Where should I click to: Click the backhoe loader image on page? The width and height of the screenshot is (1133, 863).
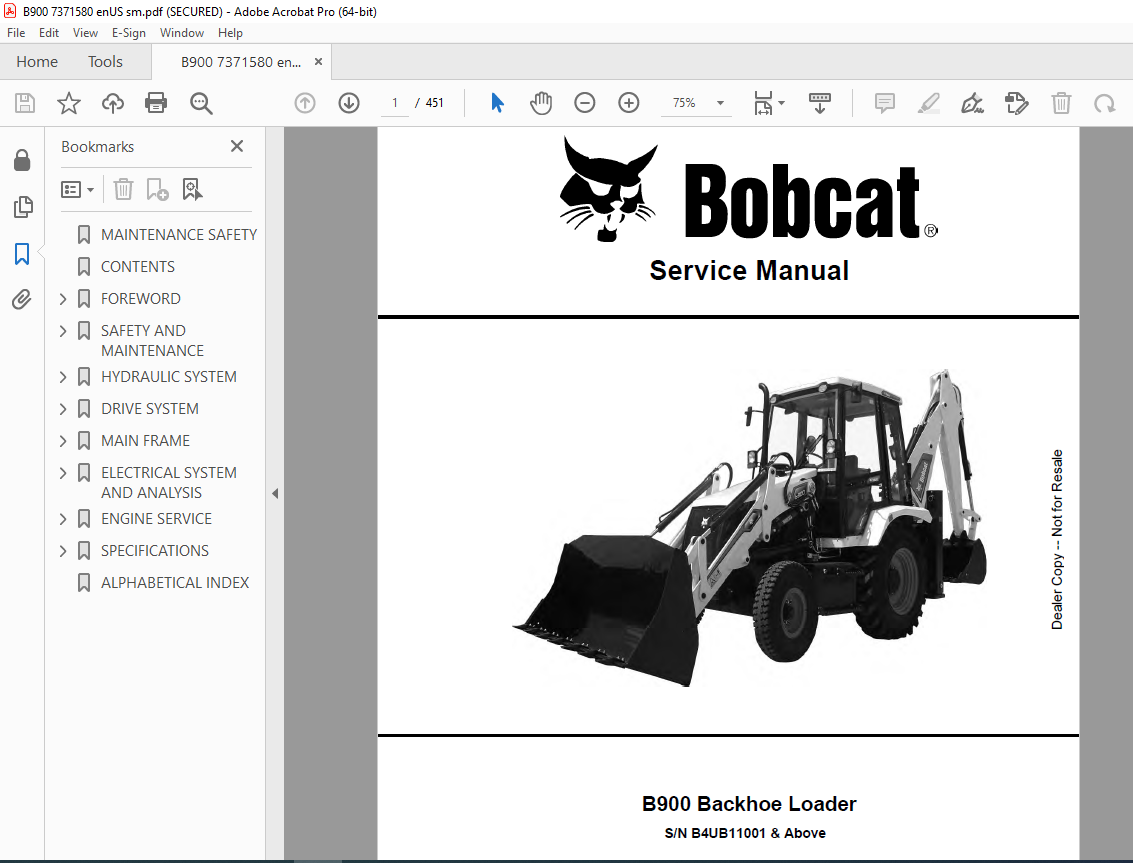pyautogui.click(x=749, y=528)
